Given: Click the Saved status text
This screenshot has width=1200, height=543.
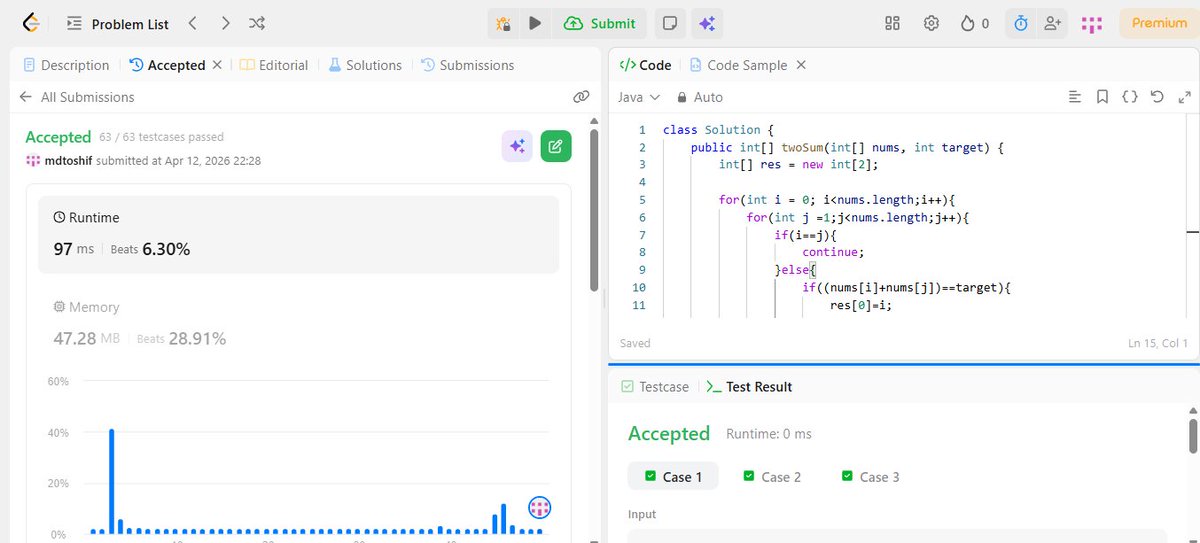Looking at the screenshot, I should 635,343.
